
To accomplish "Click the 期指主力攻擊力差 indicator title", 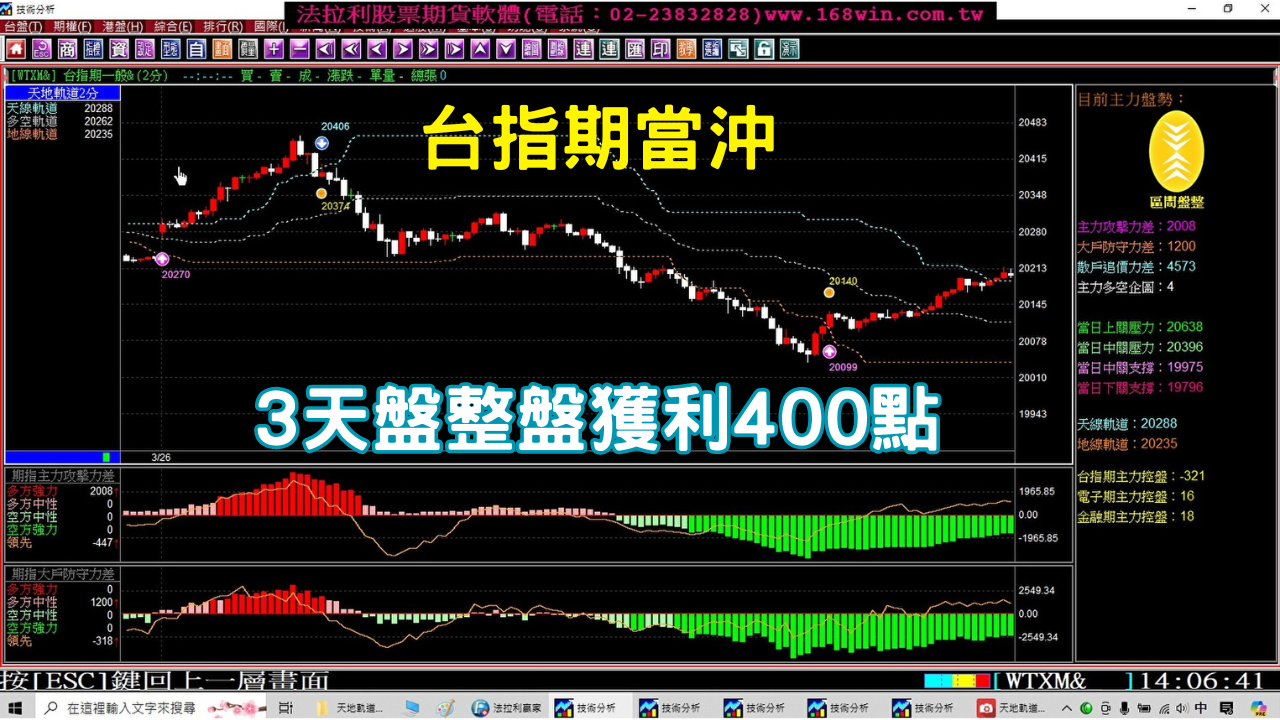I will [62, 475].
